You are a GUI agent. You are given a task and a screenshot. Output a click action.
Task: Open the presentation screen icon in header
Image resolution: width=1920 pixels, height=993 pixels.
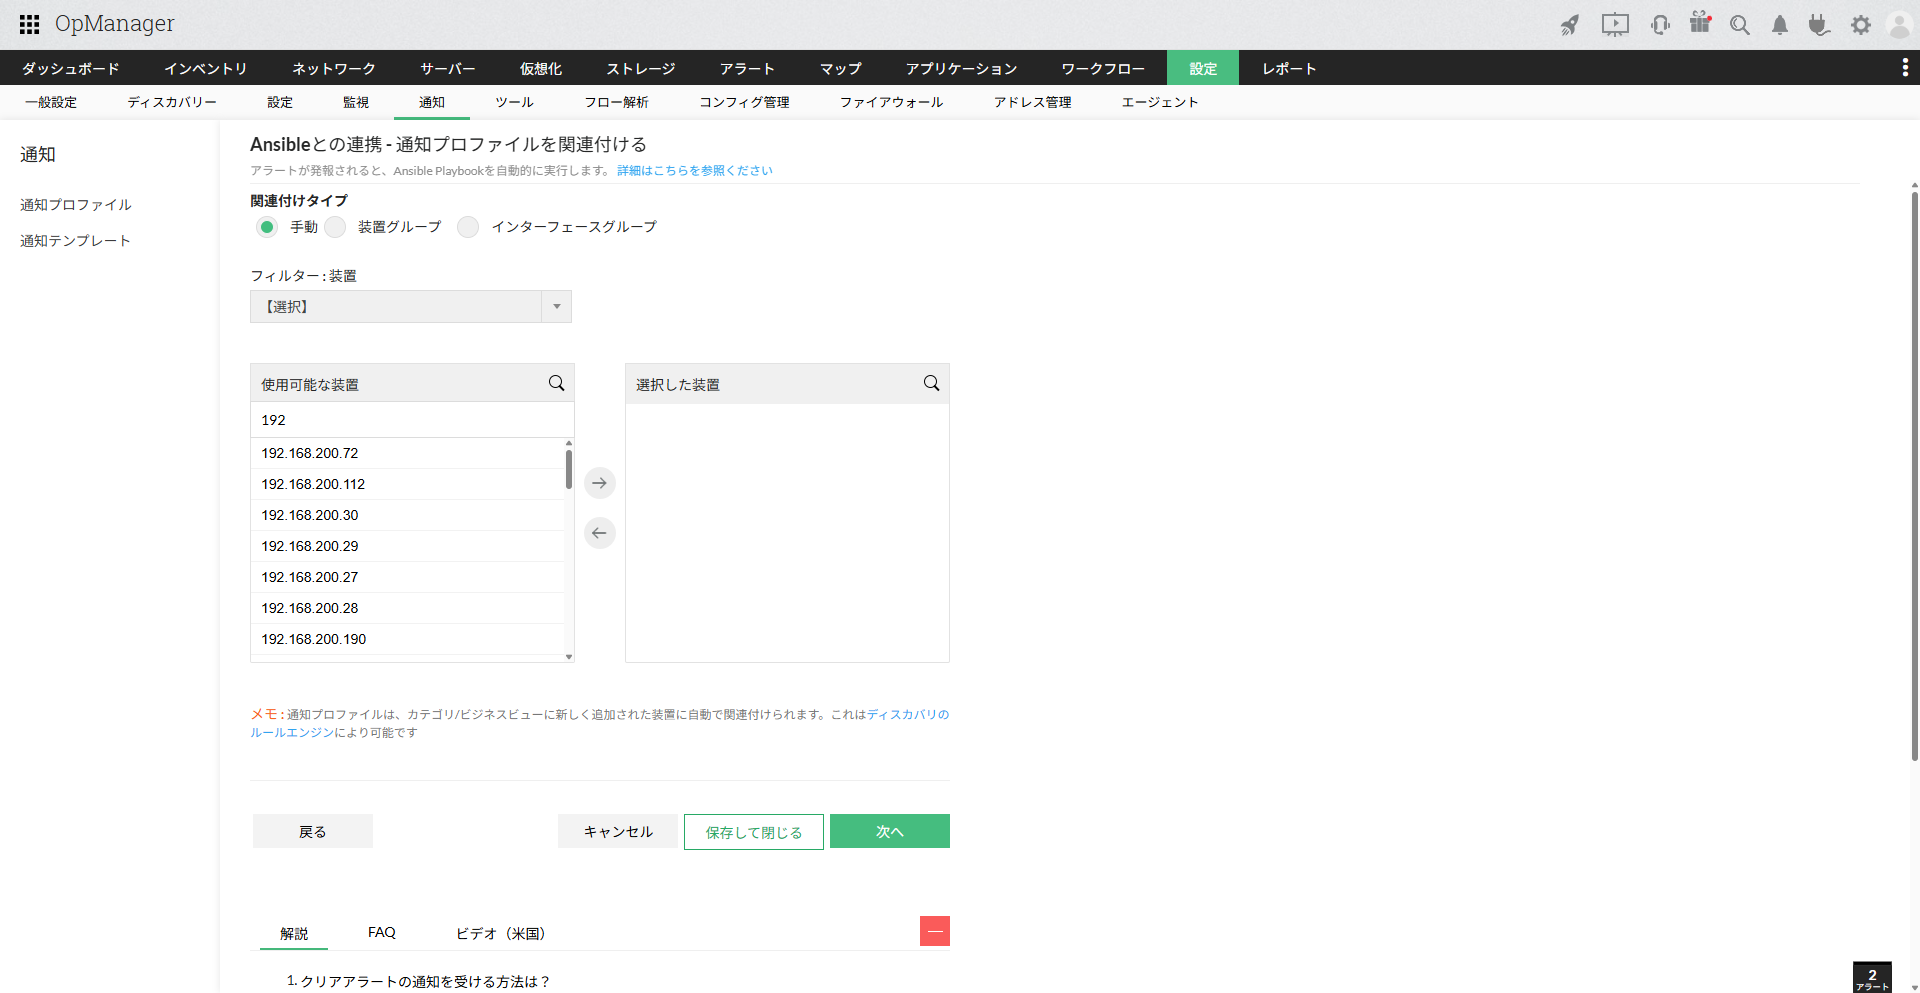click(x=1615, y=25)
